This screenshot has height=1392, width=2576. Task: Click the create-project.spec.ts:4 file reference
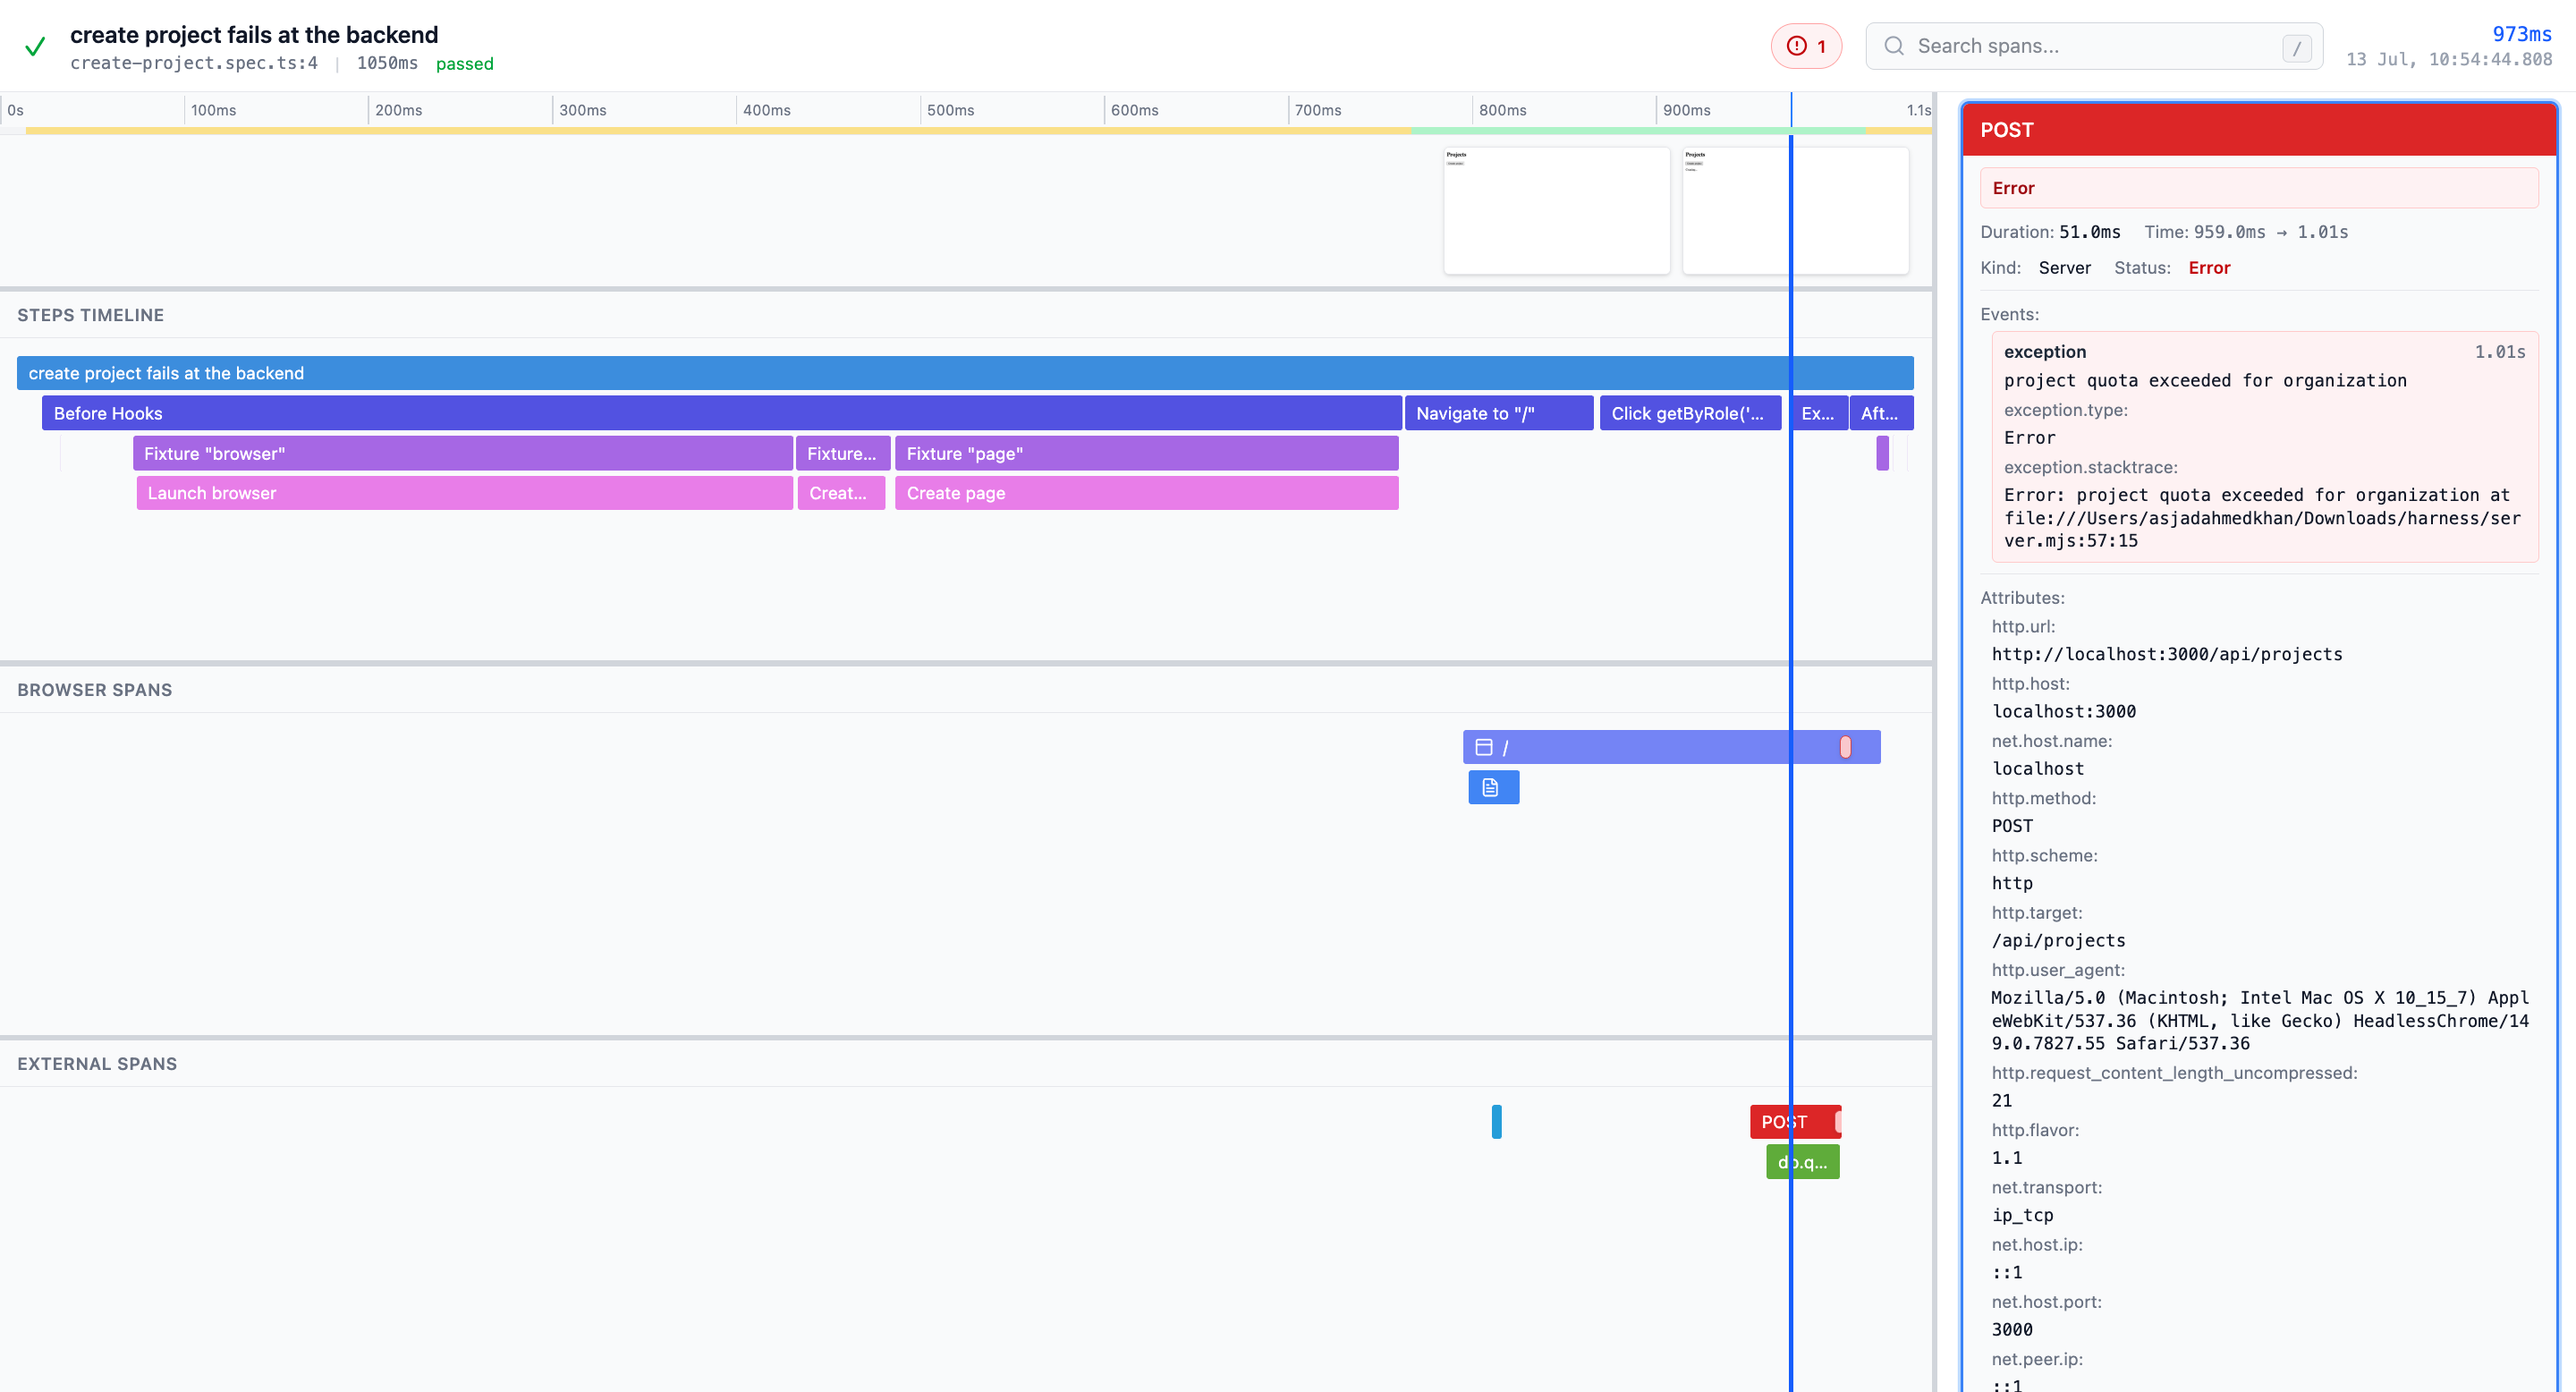click(194, 63)
